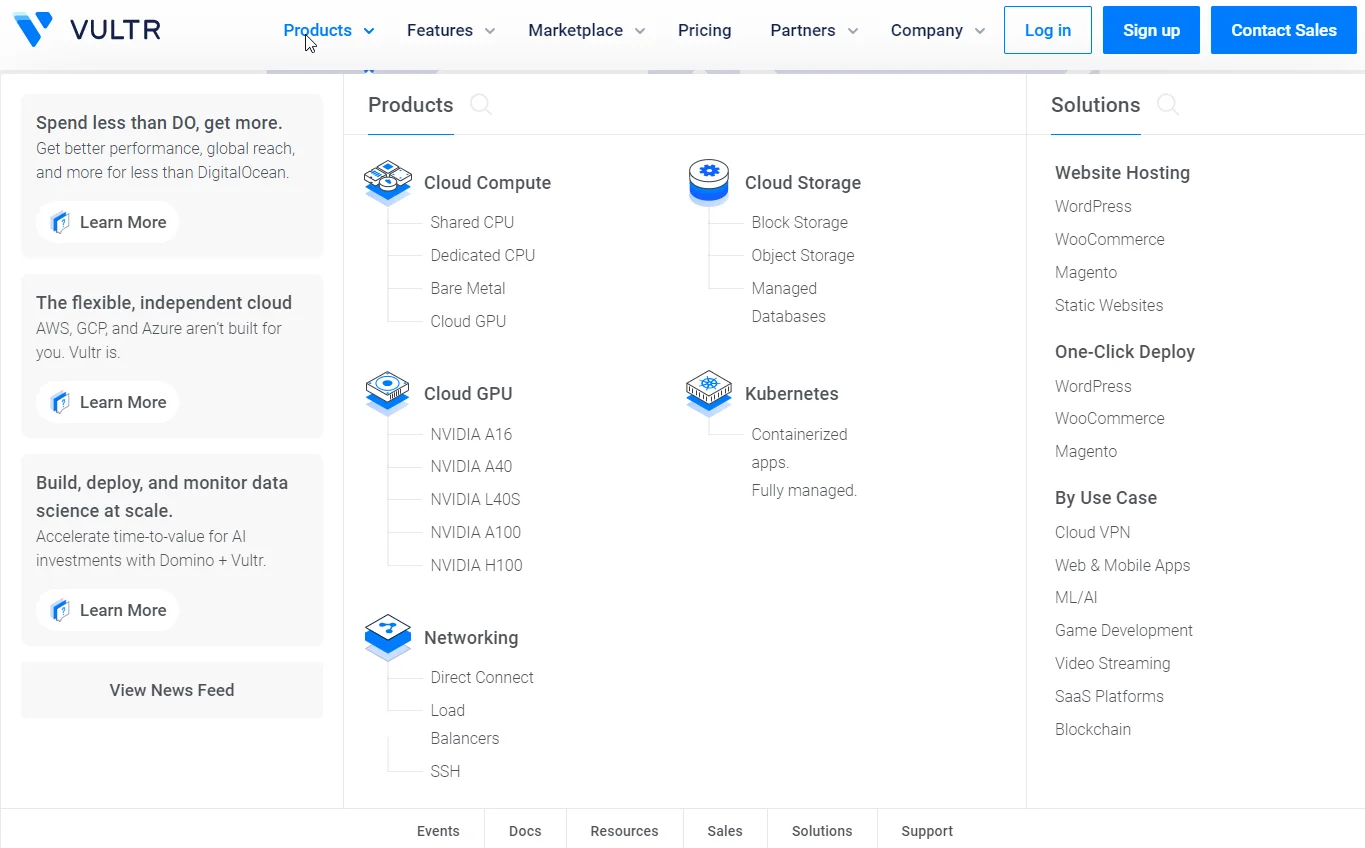This screenshot has width=1365, height=848.
Task: Click the Learn More icon under data science promo
Action: point(60,610)
